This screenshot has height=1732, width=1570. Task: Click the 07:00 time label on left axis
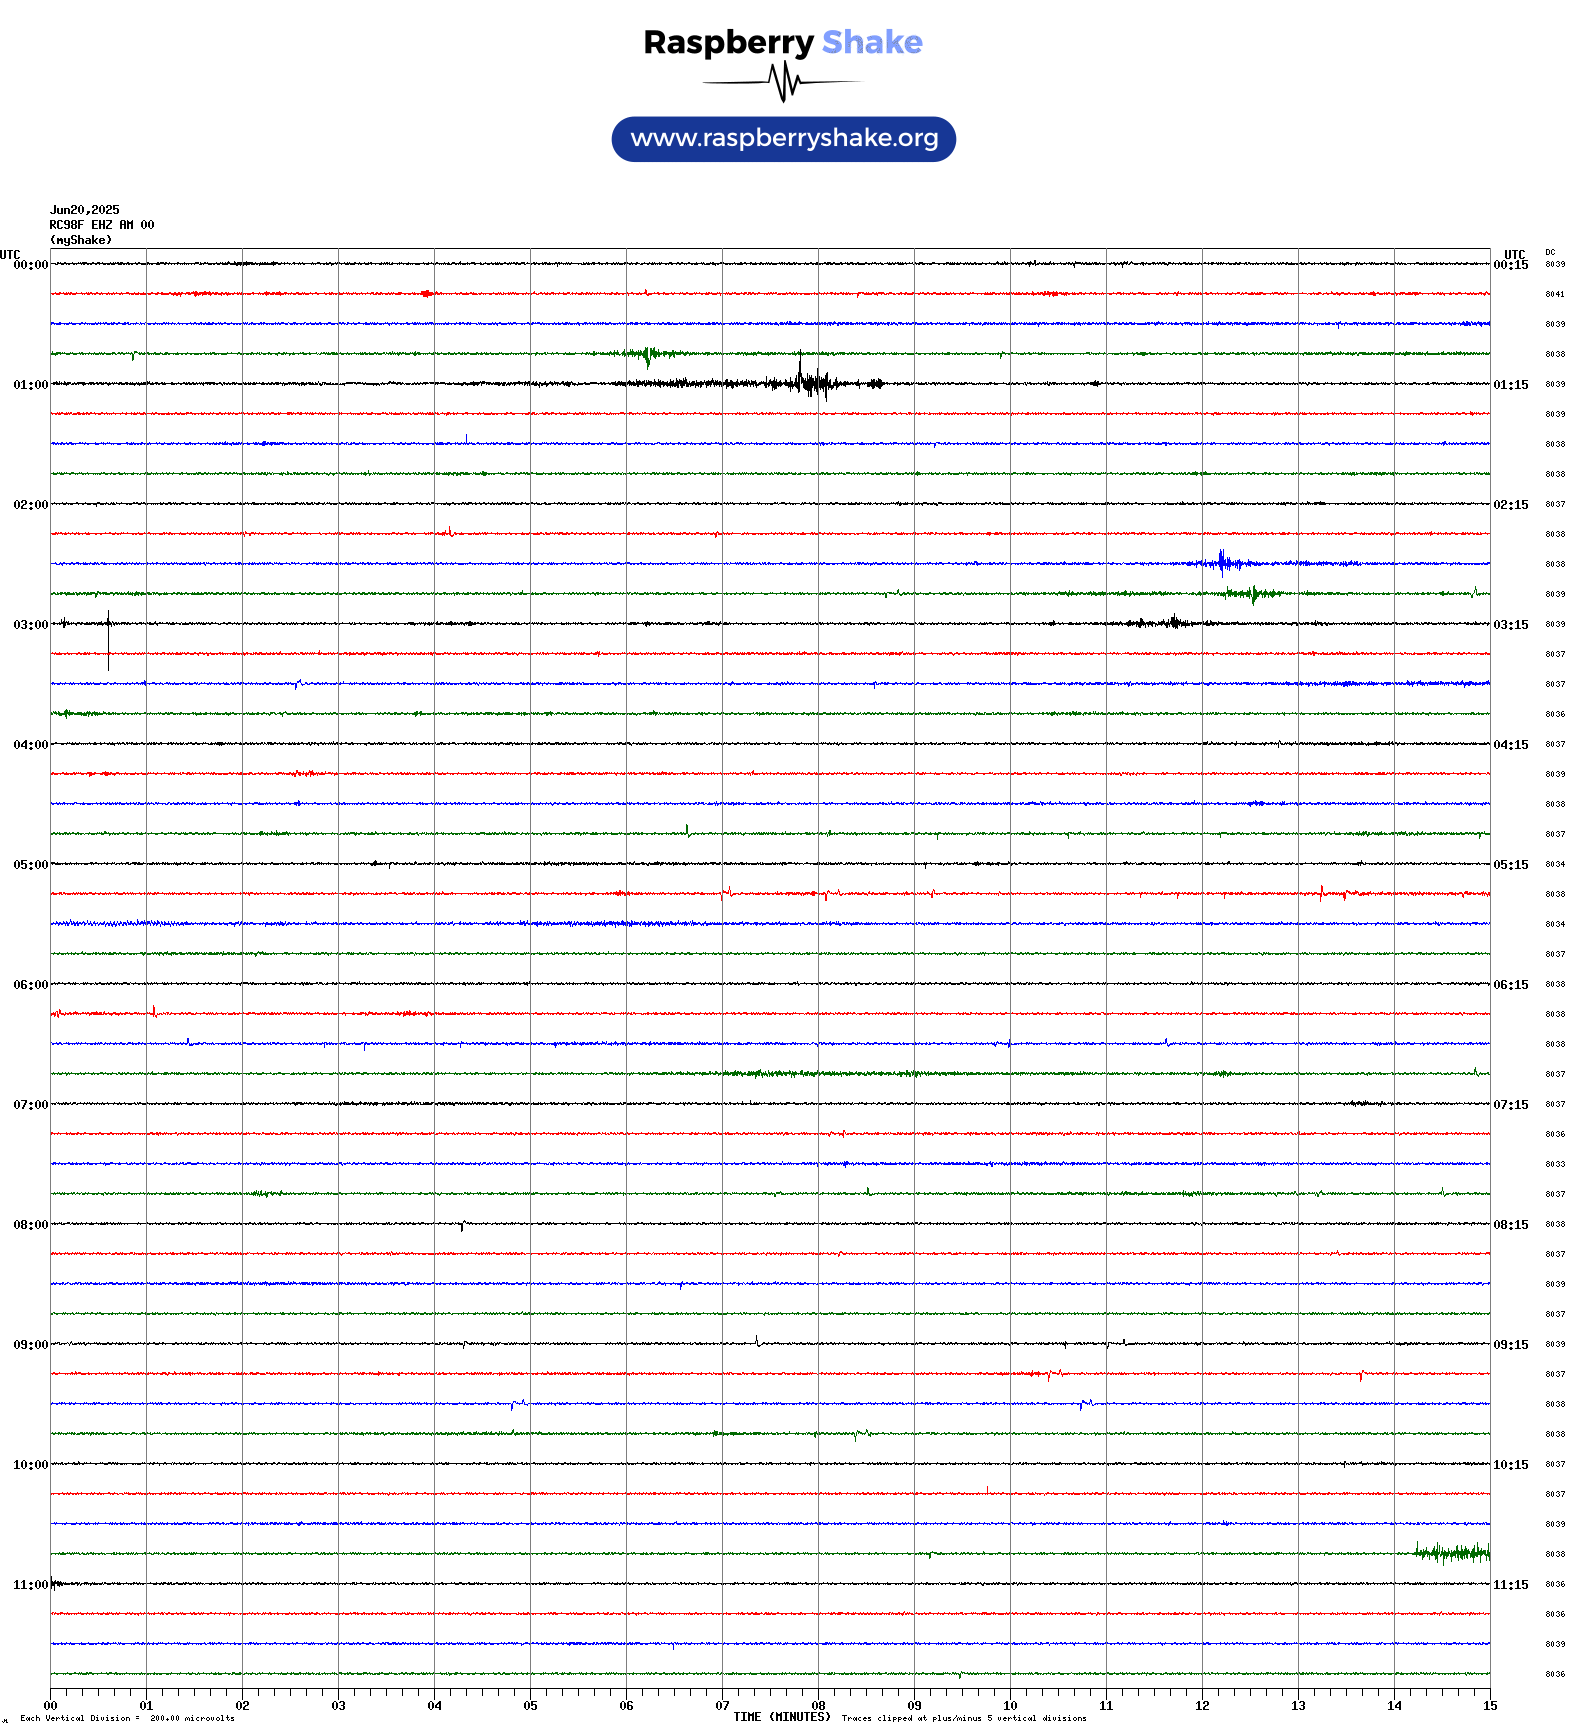(x=31, y=1105)
